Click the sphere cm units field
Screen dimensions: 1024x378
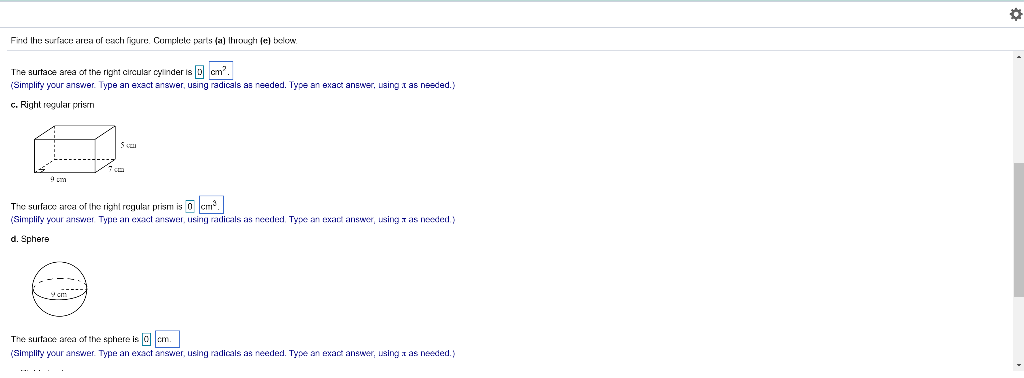(x=167, y=339)
